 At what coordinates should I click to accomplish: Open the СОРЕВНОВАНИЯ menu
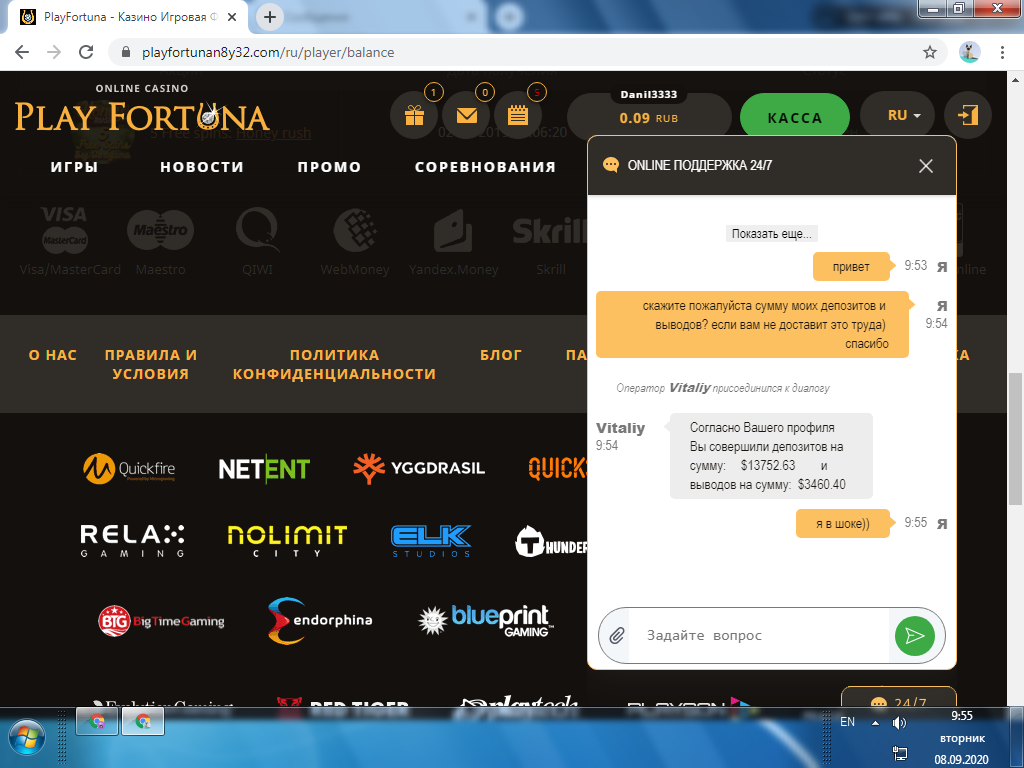[x=485, y=167]
